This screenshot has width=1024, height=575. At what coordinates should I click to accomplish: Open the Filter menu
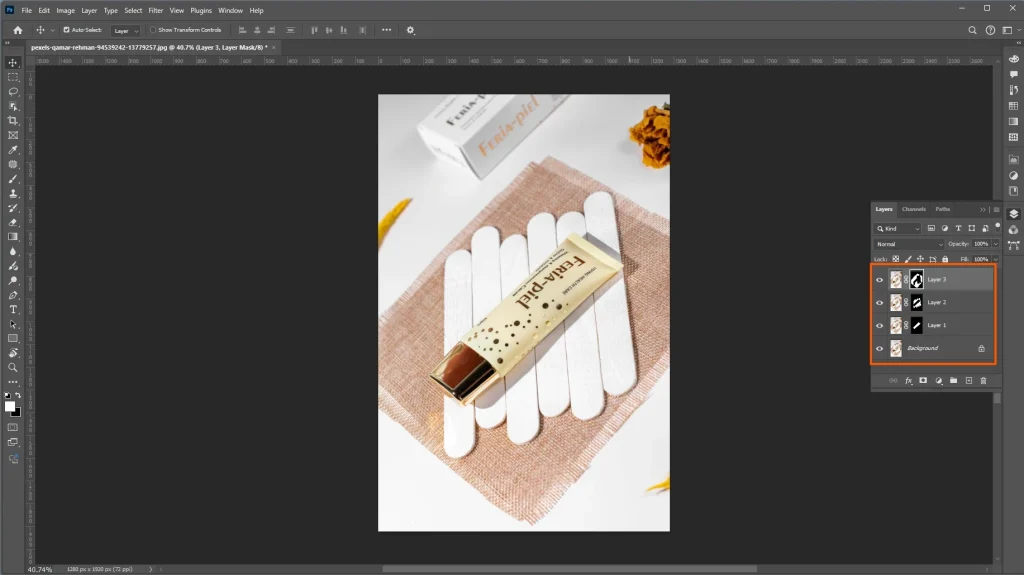click(155, 10)
